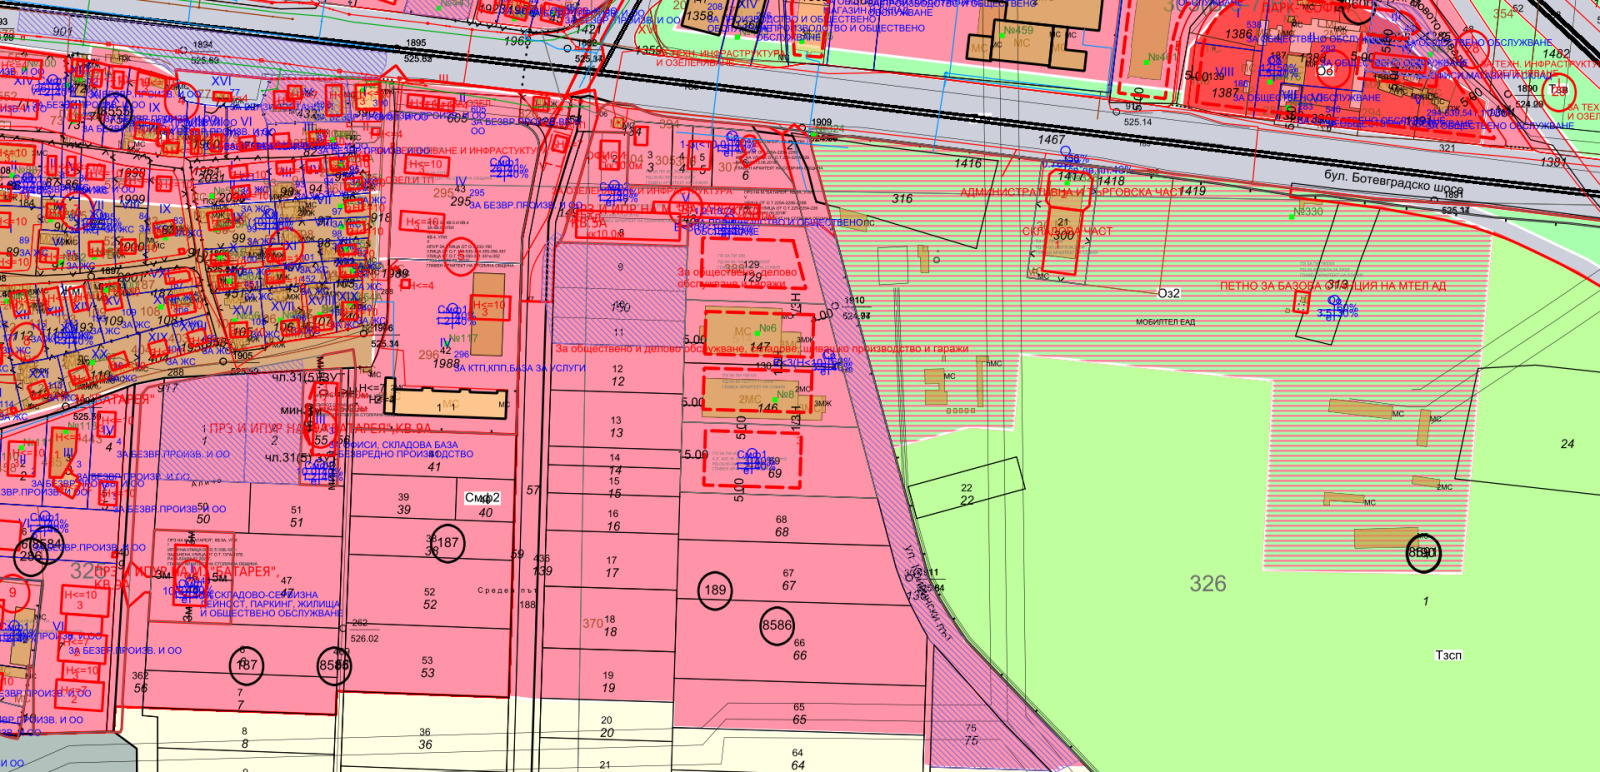The height and width of the screenshot is (772, 1600).
Task: Select the circled 187 marker below Смф2
Action: 447,543
